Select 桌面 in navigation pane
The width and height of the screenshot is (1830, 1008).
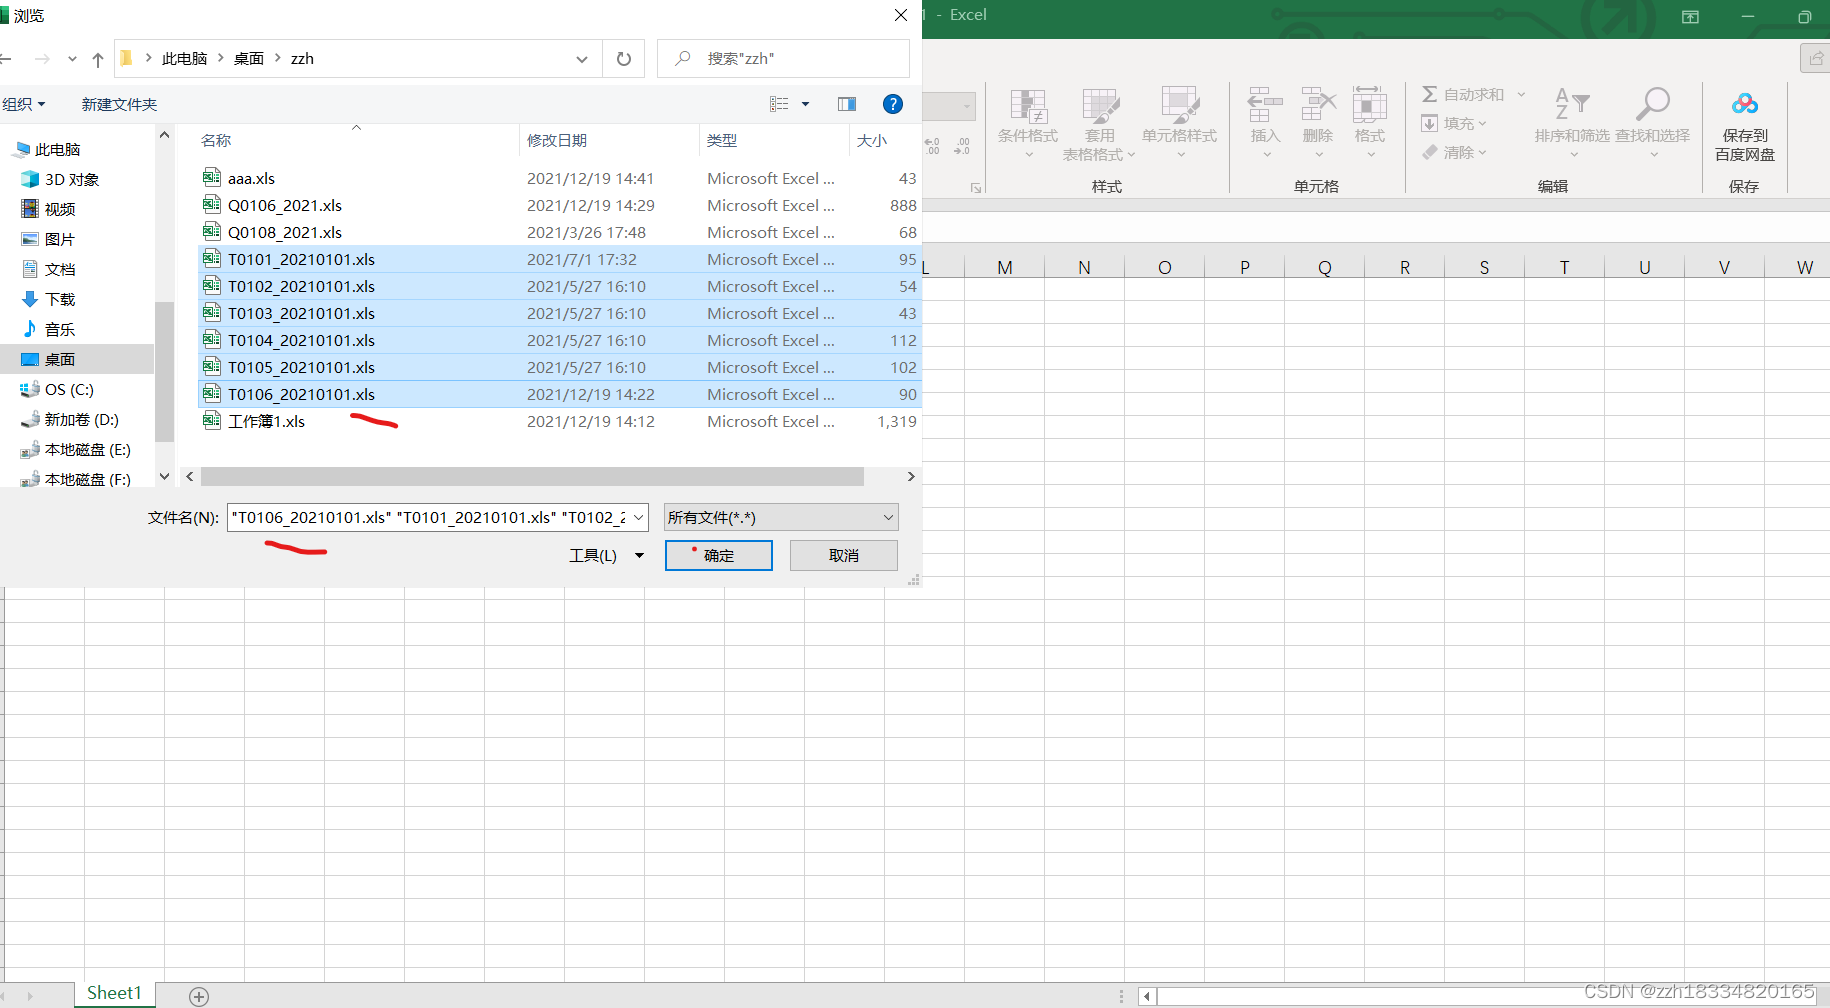tap(77, 359)
